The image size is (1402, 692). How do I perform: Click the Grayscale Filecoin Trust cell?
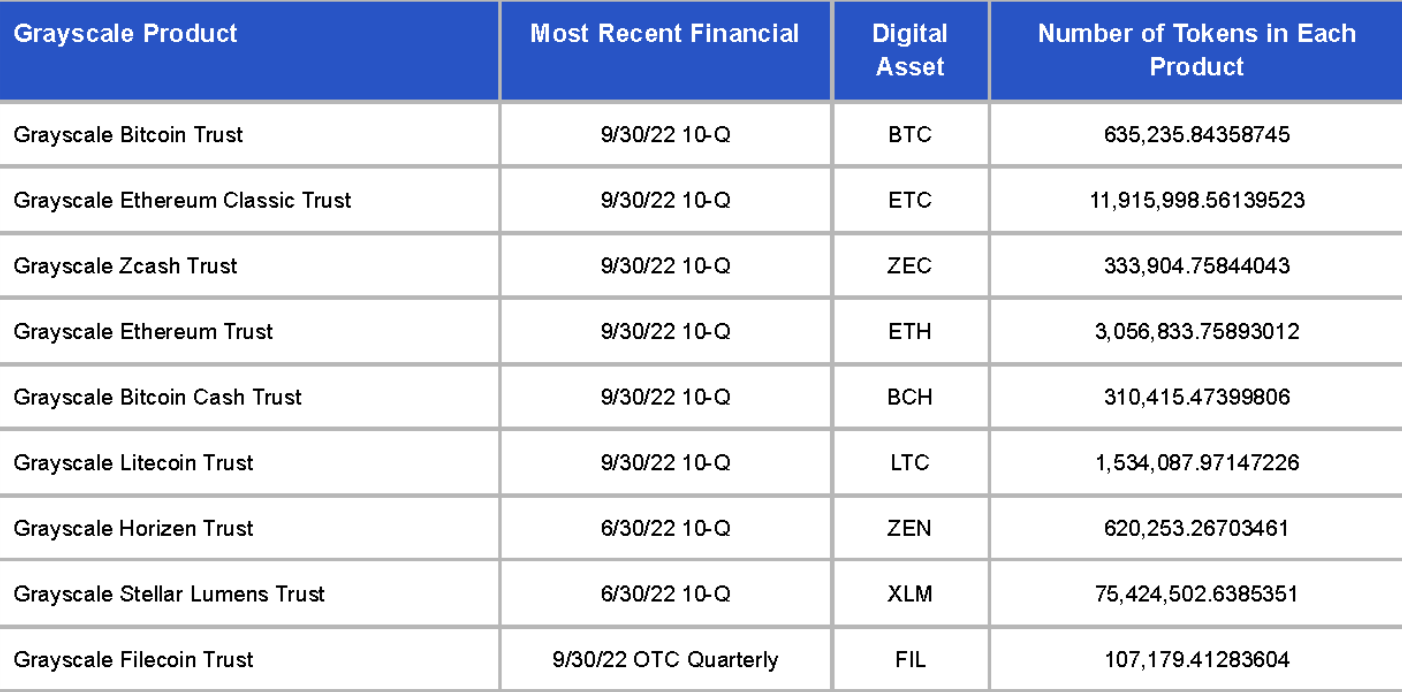(133, 660)
